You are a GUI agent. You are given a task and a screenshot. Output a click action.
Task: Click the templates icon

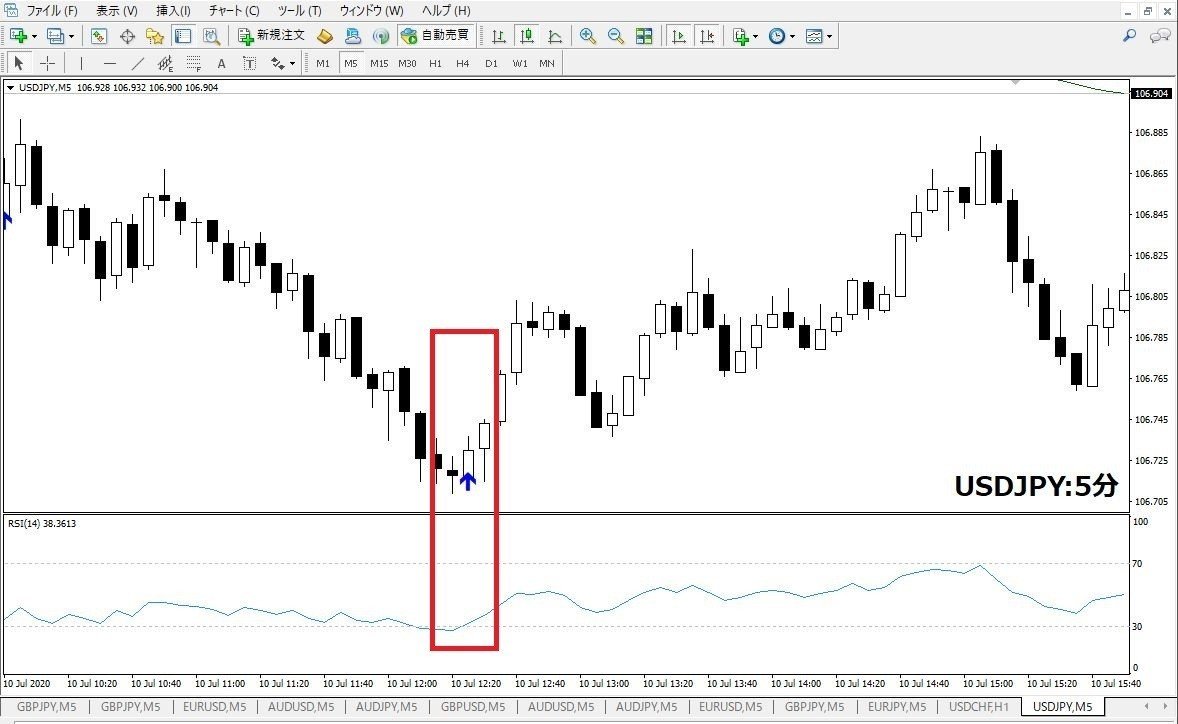814,36
